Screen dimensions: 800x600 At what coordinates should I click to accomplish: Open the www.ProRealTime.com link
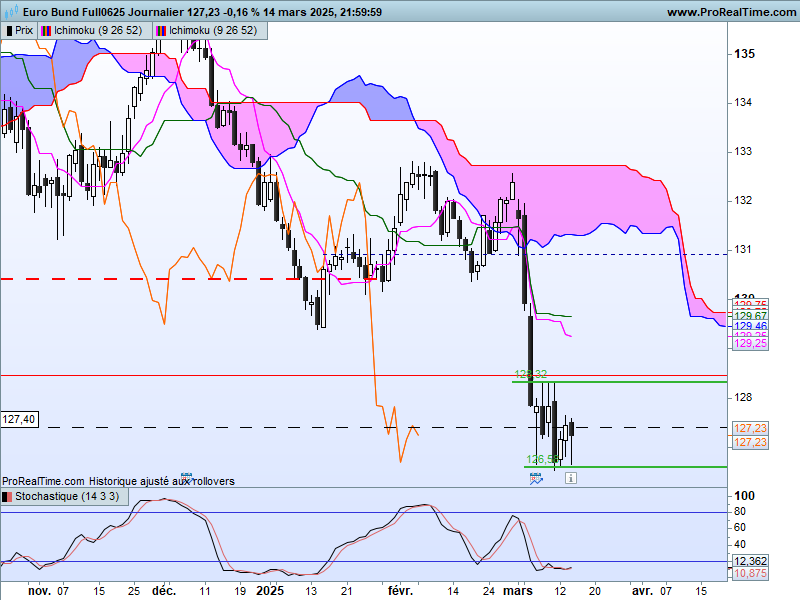(x=731, y=12)
